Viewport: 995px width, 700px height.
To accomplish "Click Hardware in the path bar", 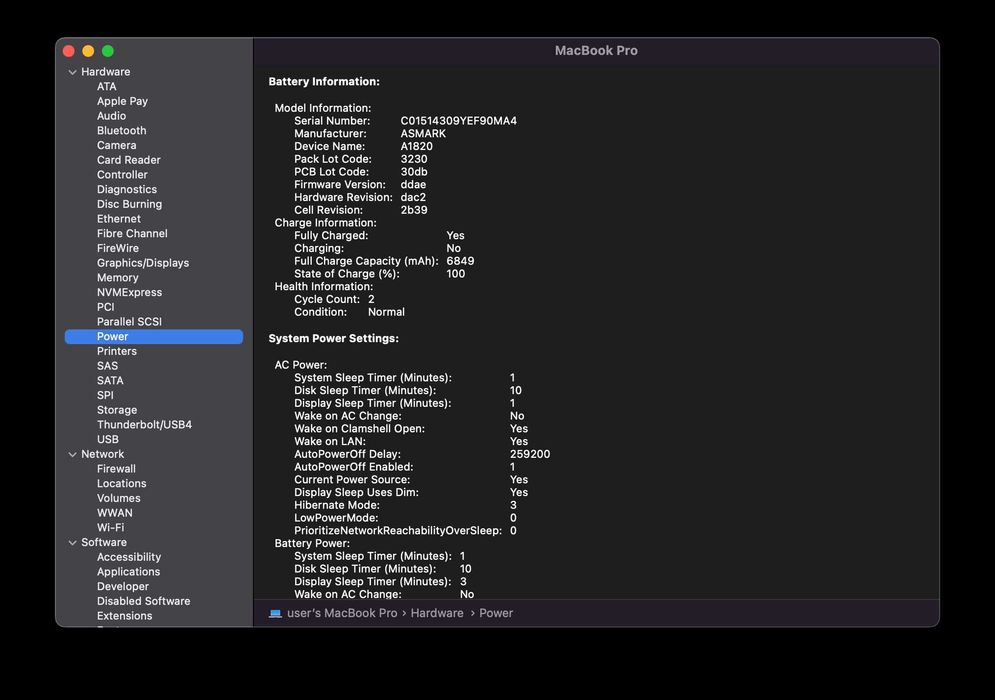I will (437, 613).
